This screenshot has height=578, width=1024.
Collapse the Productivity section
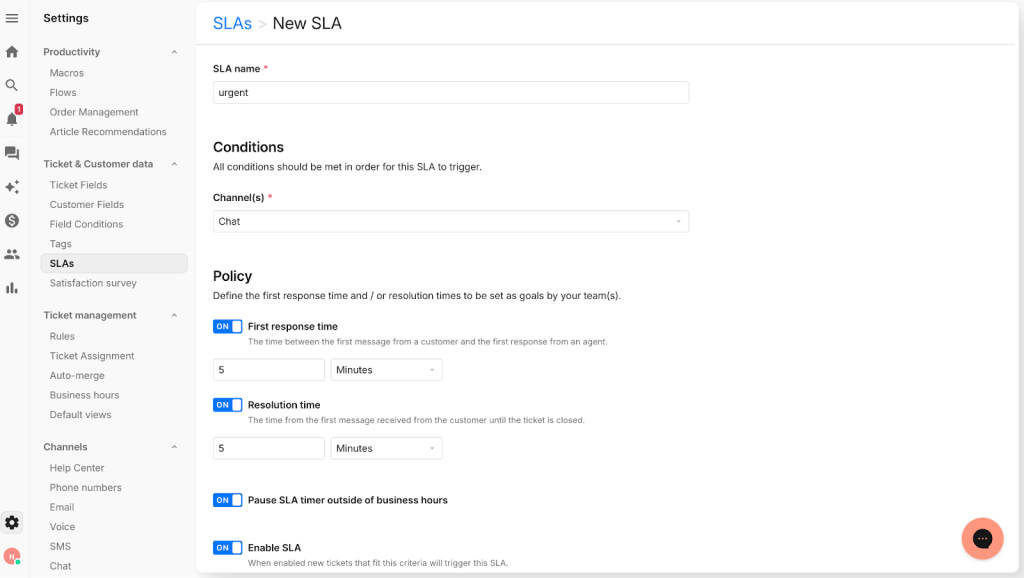coord(174,52)
